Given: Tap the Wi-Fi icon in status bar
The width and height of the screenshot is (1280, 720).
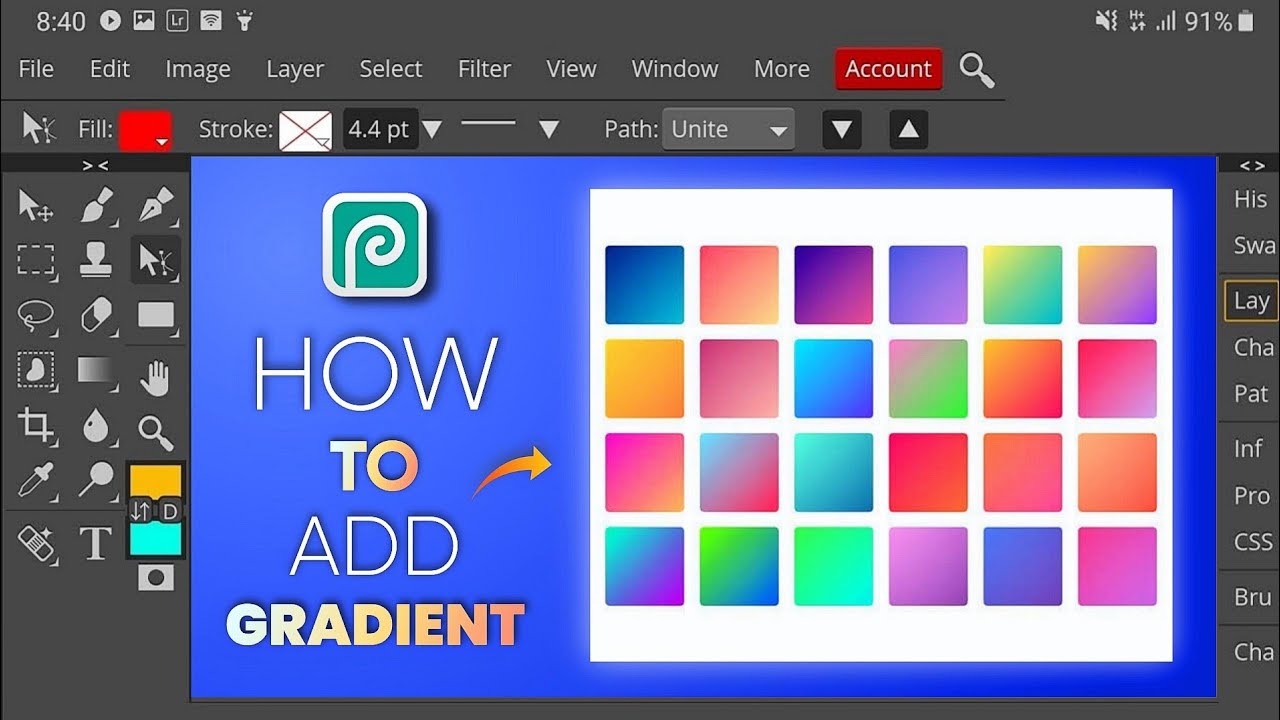Looking at the screenshot, I should (211, 21).
